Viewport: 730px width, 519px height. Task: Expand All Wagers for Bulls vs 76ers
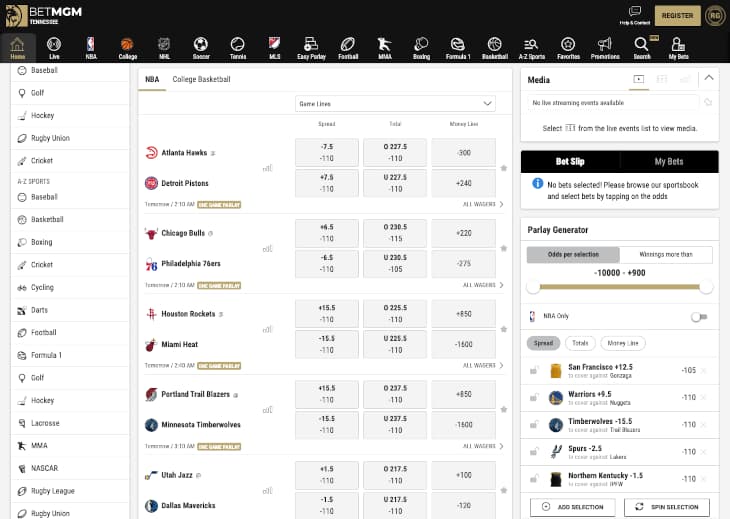point(483,285)
